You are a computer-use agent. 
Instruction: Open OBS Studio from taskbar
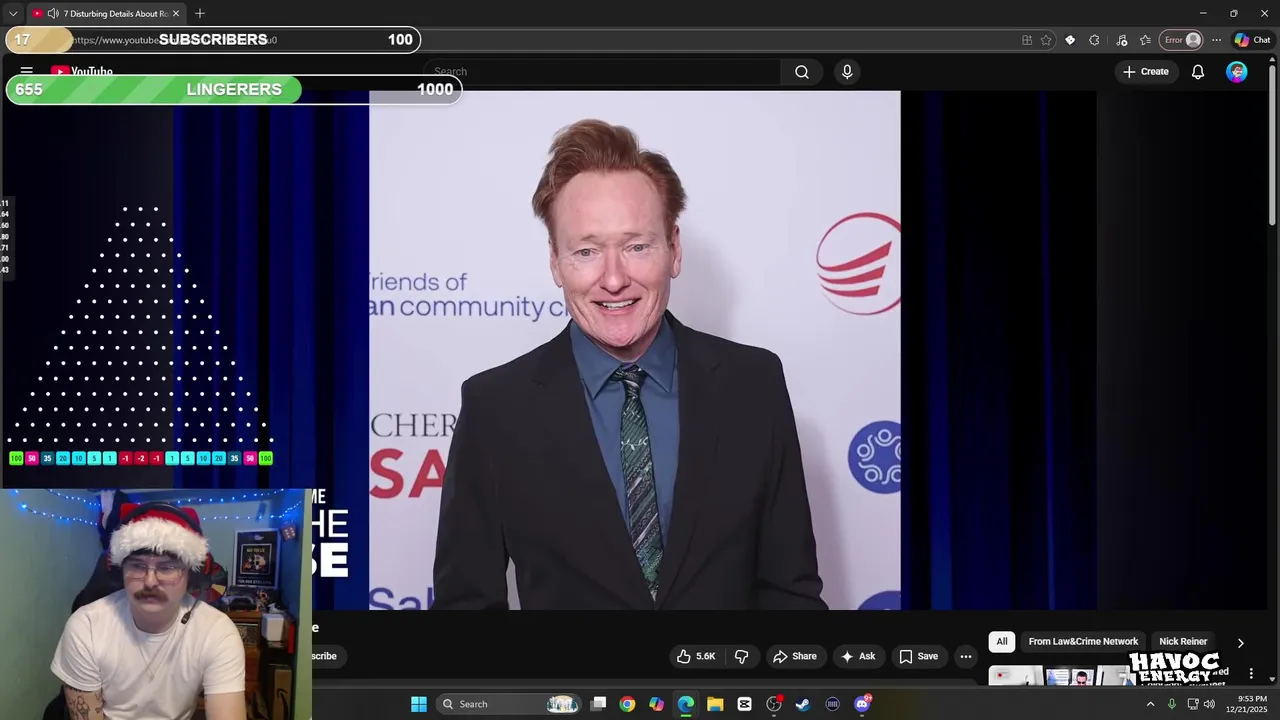[x=774, y=704]
